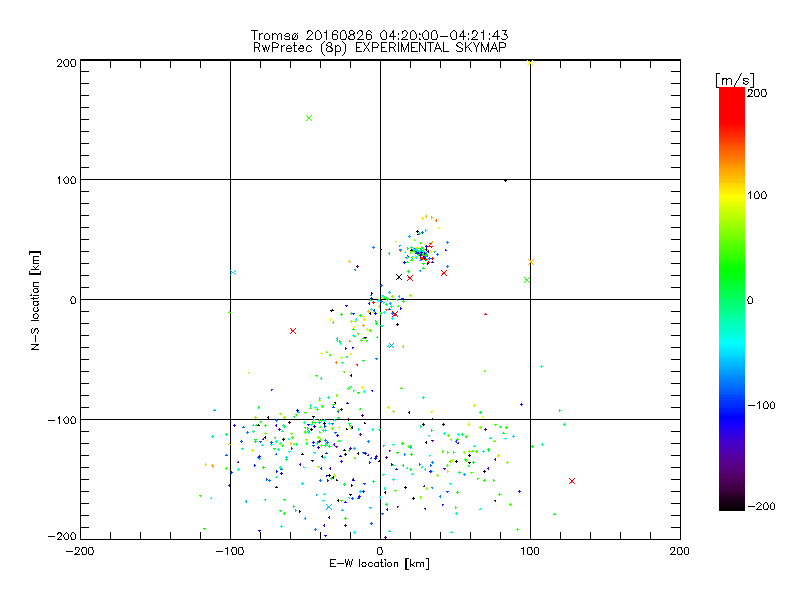Viewport: 800px width, 600px height.
Task: Click the colorbar's '200' tick label
Action: (757, 93)
